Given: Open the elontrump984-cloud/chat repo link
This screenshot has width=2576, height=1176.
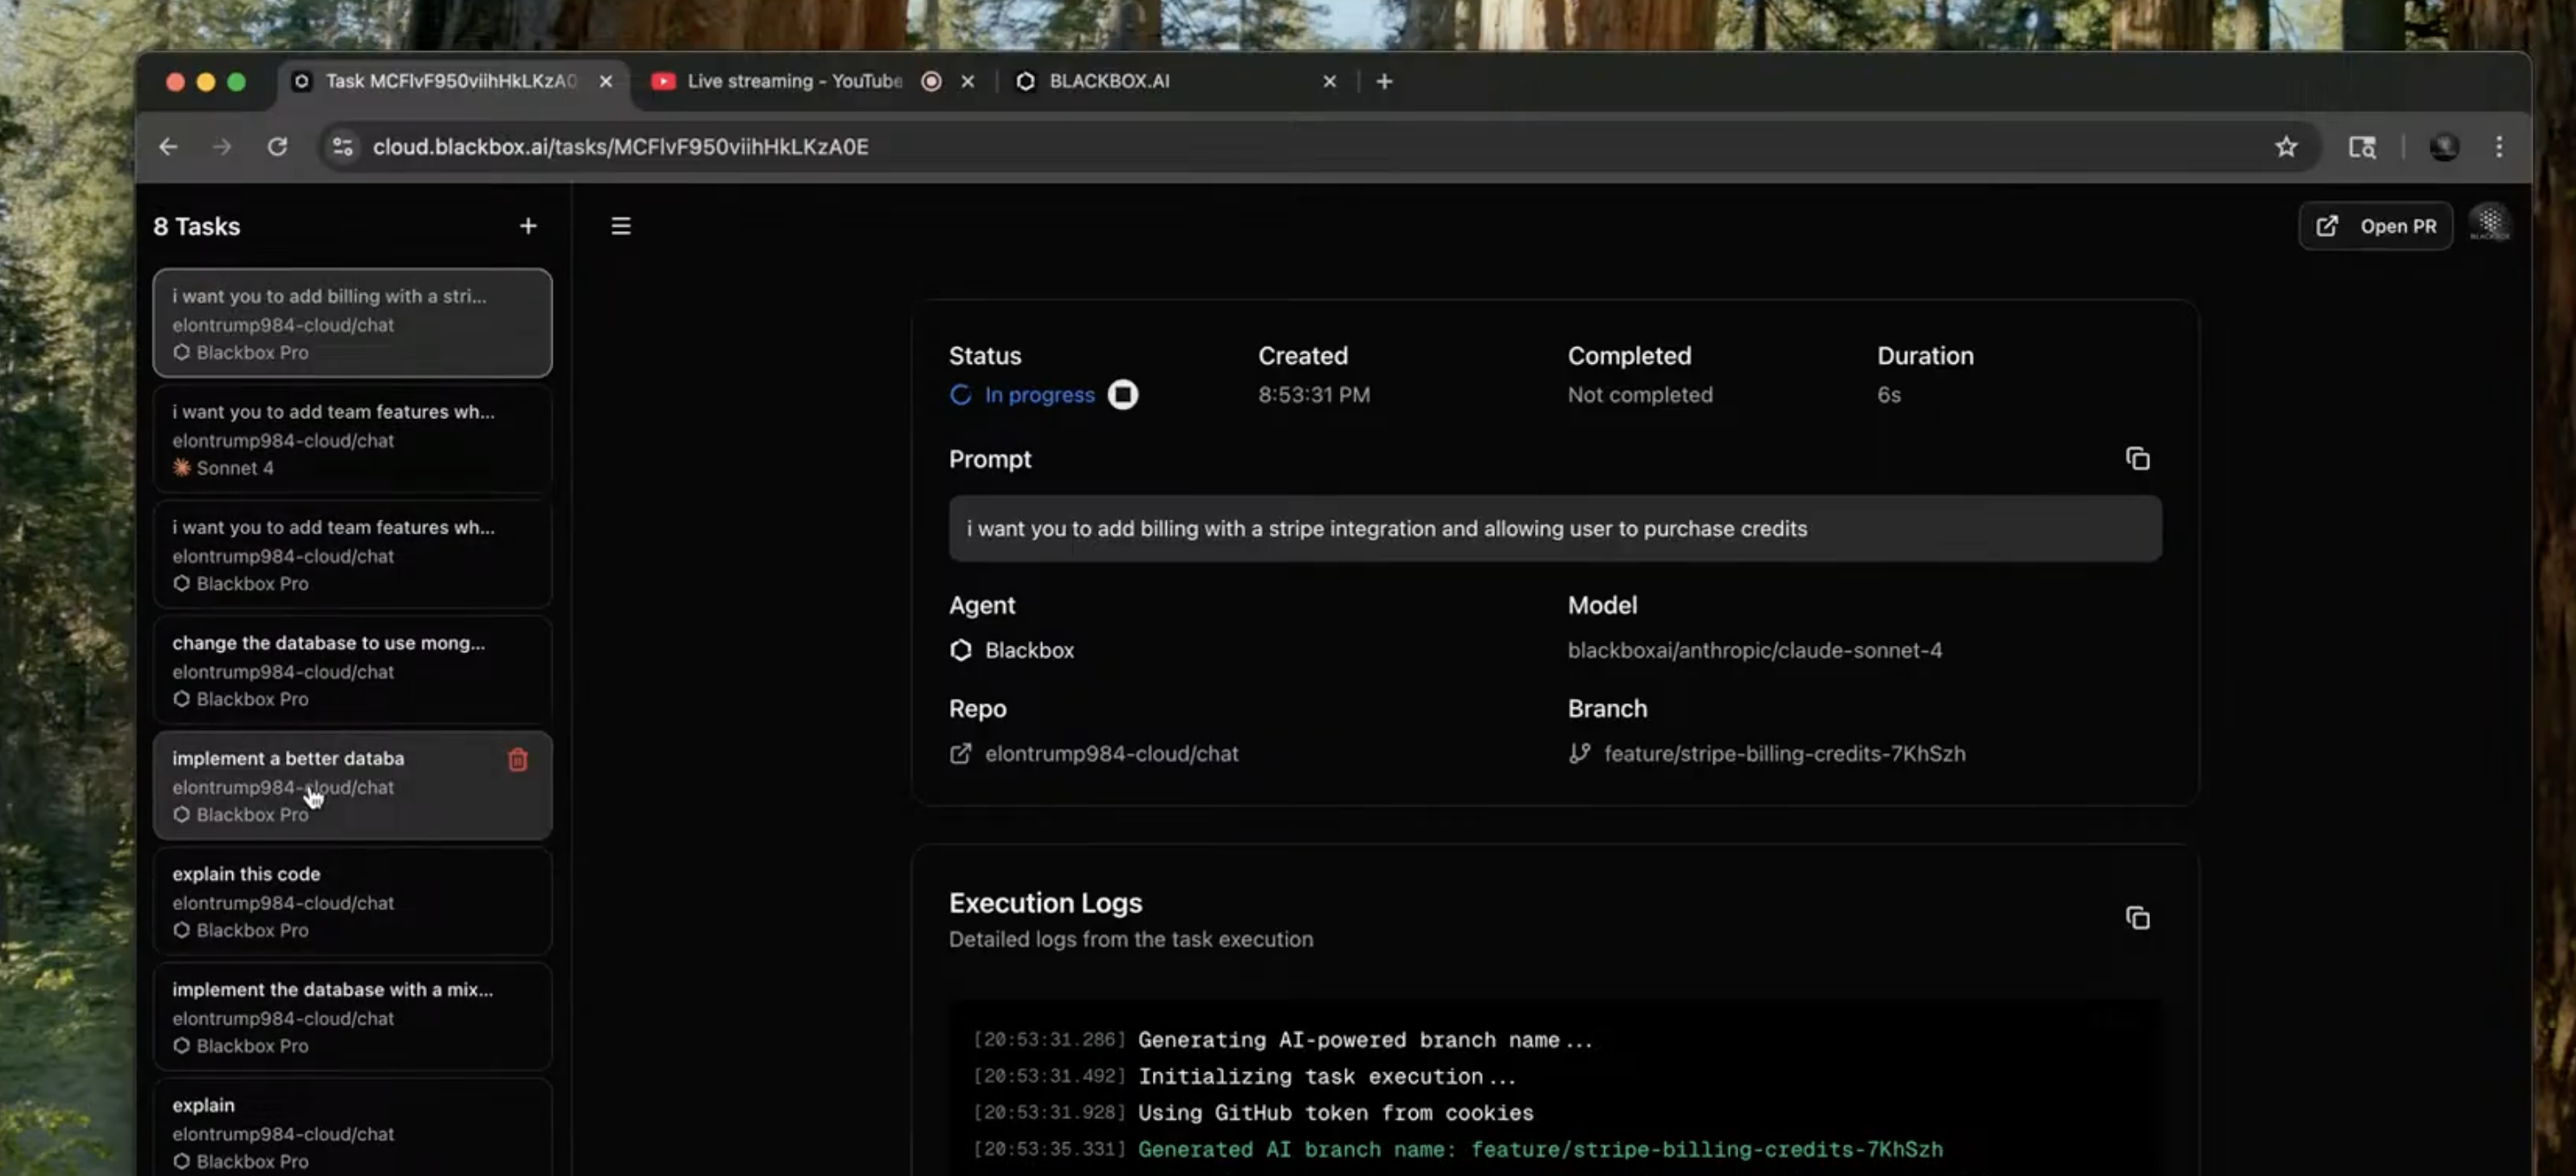Looking at the screenshot, I should [x=1110, y=754].
